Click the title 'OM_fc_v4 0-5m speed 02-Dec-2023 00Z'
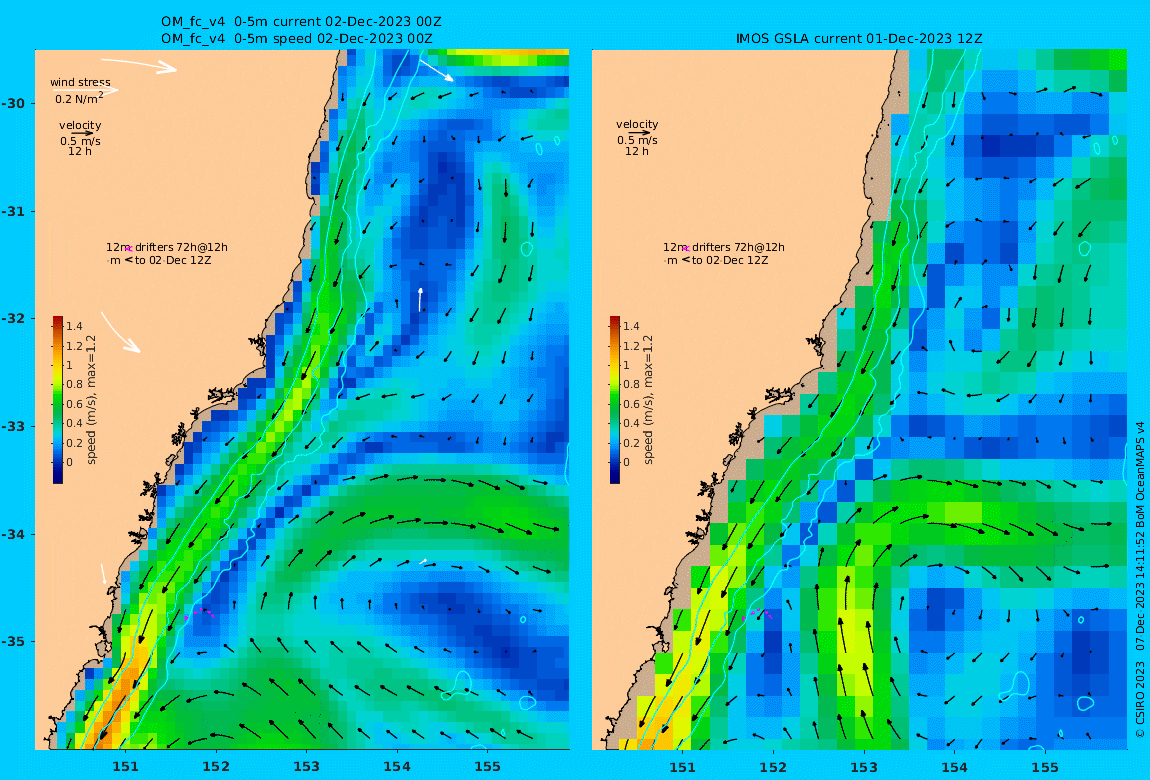Viewport: 1150px width, 780px height. pyautogui.click(x=296, y=39)
